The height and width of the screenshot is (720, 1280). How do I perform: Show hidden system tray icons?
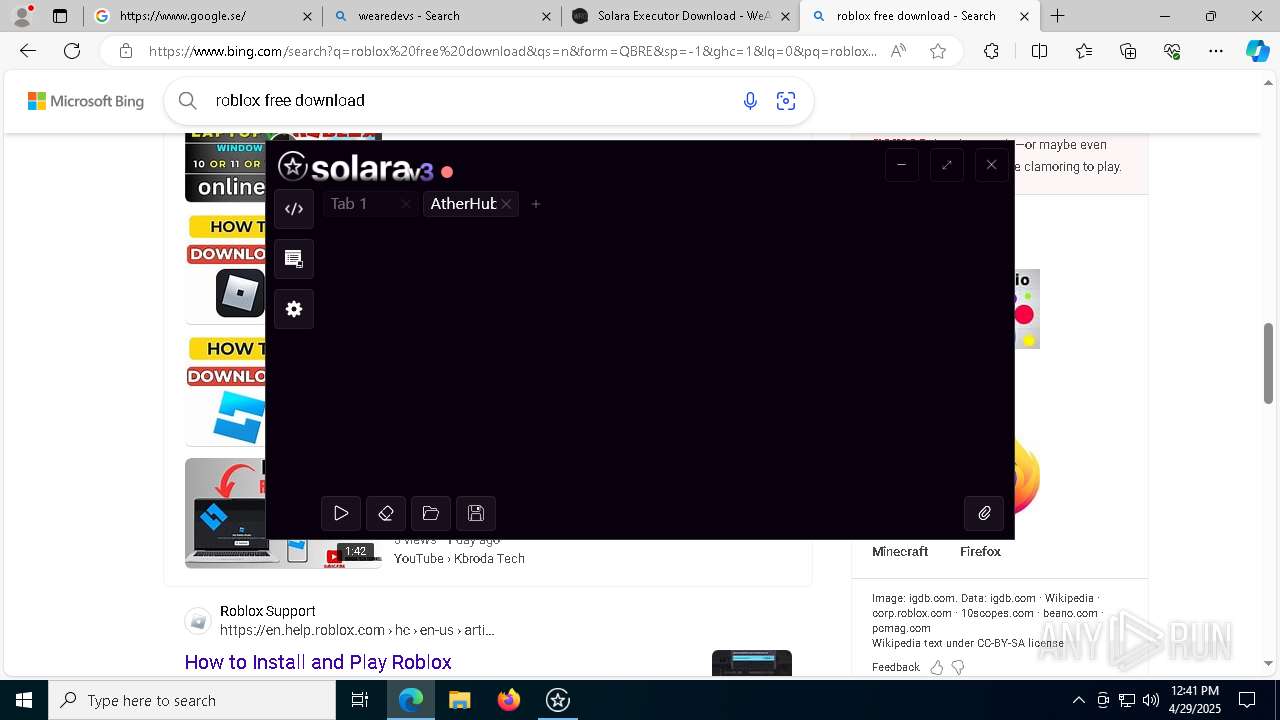click(x=1078, y=700)
